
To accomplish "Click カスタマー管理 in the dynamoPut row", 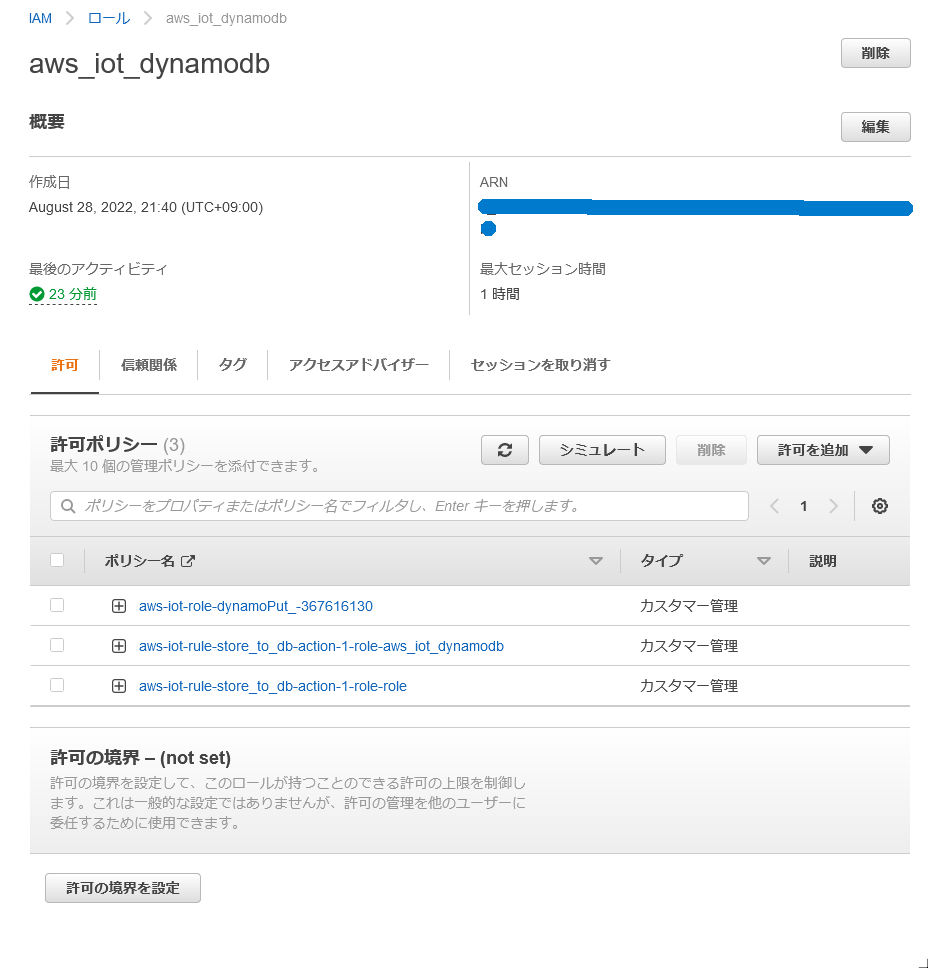I will (x=689, y=606).
